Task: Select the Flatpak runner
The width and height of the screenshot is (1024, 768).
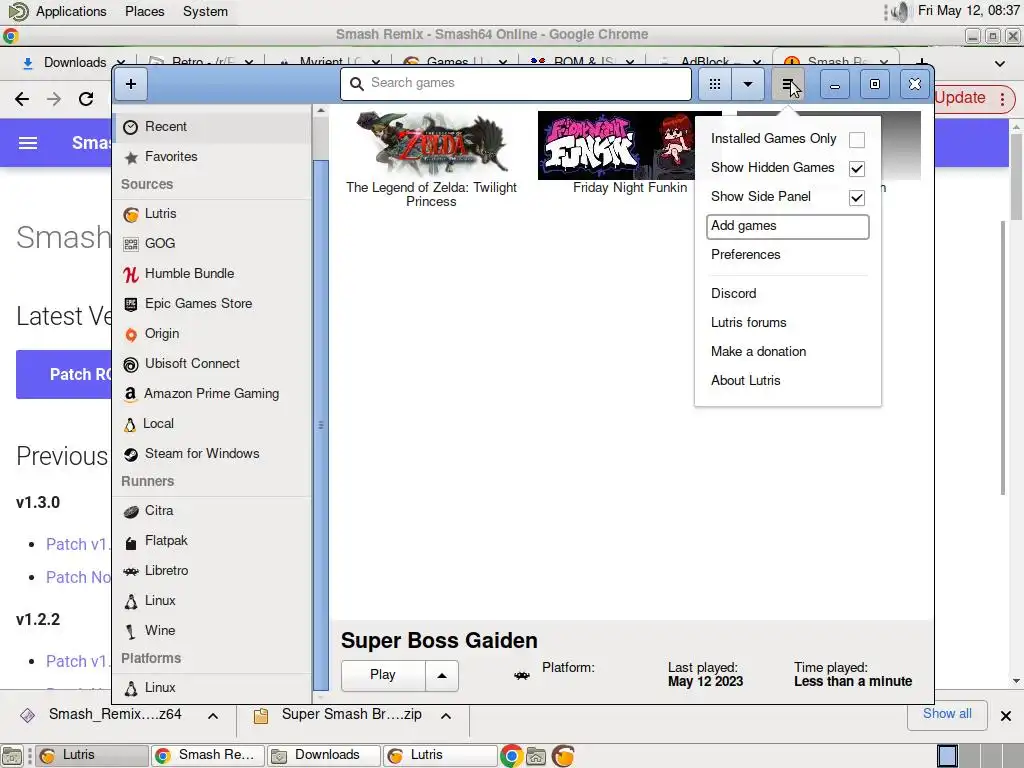Action: click(212, 541)
